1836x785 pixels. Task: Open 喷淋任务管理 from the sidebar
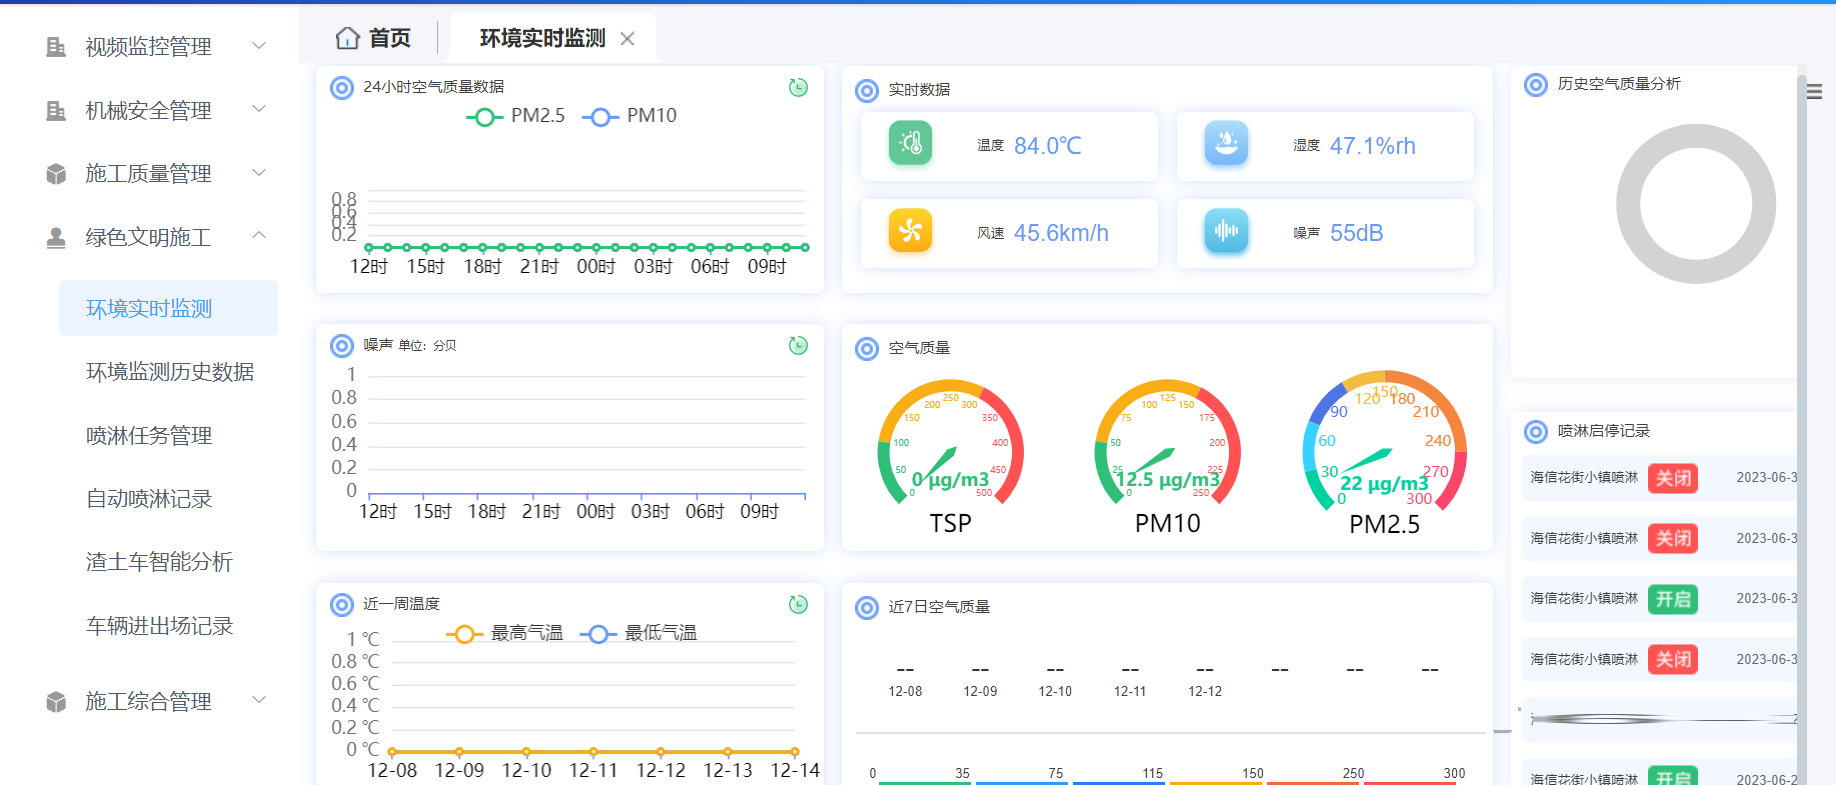[149, 436]
